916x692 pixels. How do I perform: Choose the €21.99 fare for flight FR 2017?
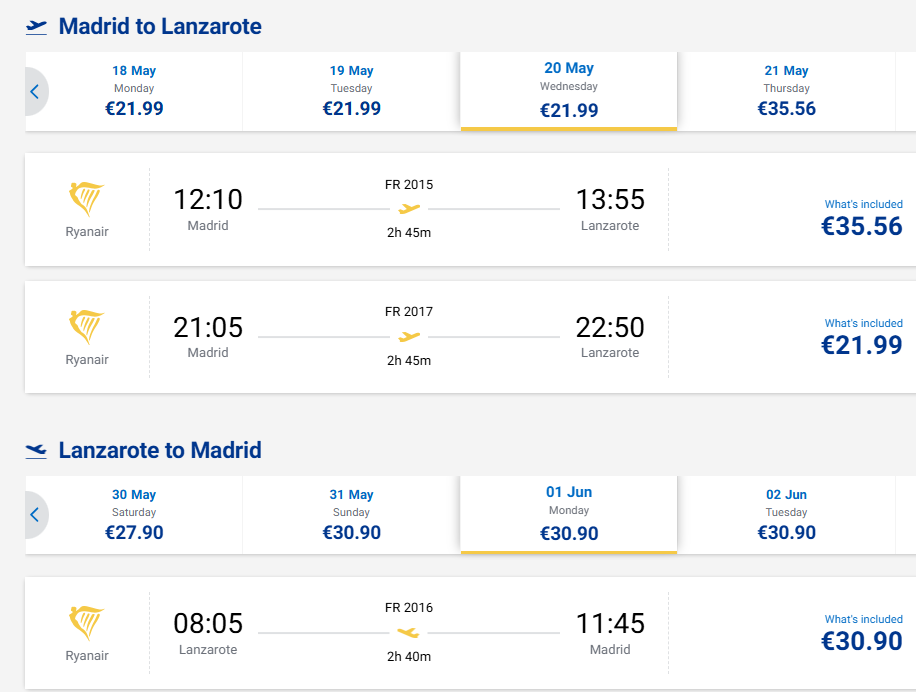pyautogui.click(x=861, y=345)
